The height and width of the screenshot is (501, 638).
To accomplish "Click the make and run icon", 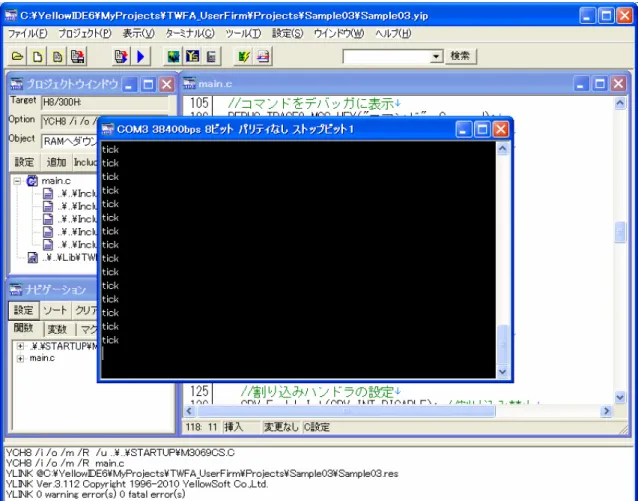I will click(x=121, y=57).
